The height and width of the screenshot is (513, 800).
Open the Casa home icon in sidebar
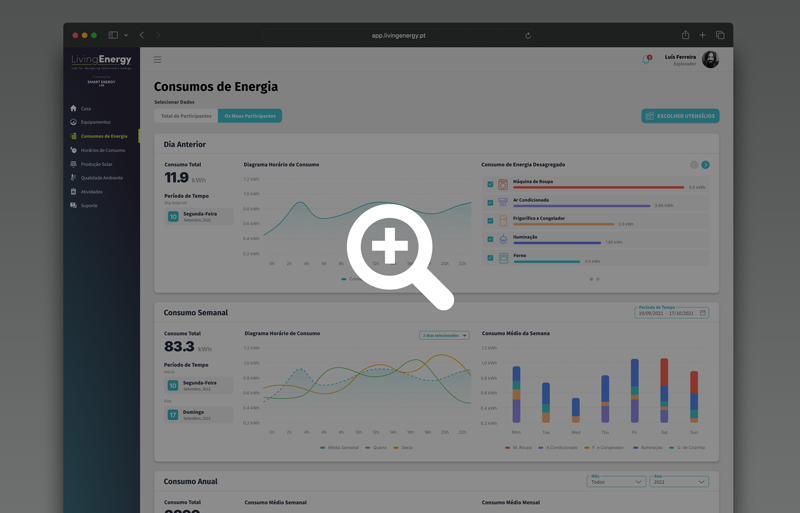coord(73,108)
